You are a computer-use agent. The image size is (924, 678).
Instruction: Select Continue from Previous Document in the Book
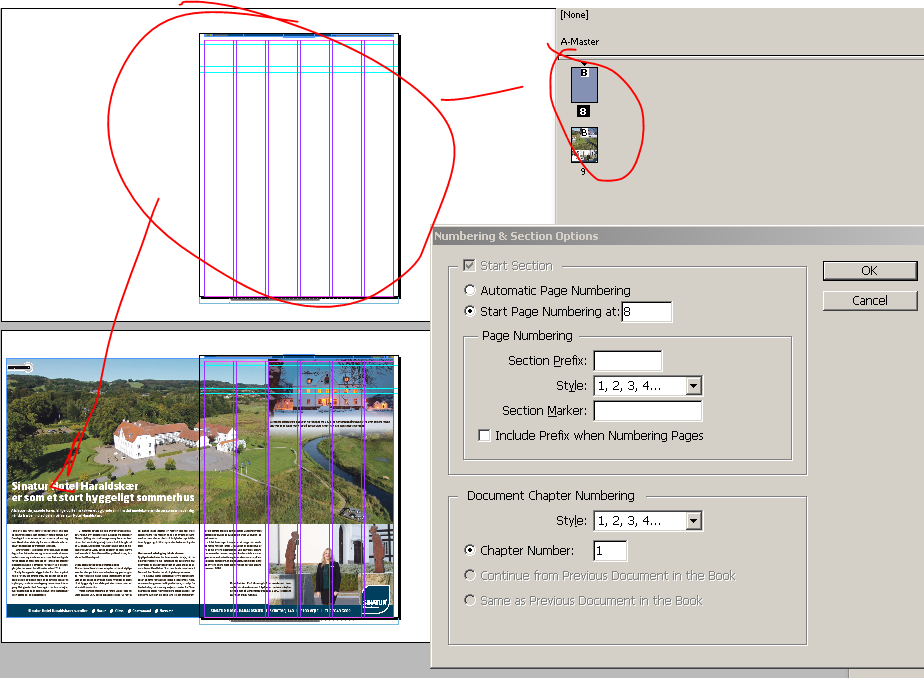click(470, 575)
